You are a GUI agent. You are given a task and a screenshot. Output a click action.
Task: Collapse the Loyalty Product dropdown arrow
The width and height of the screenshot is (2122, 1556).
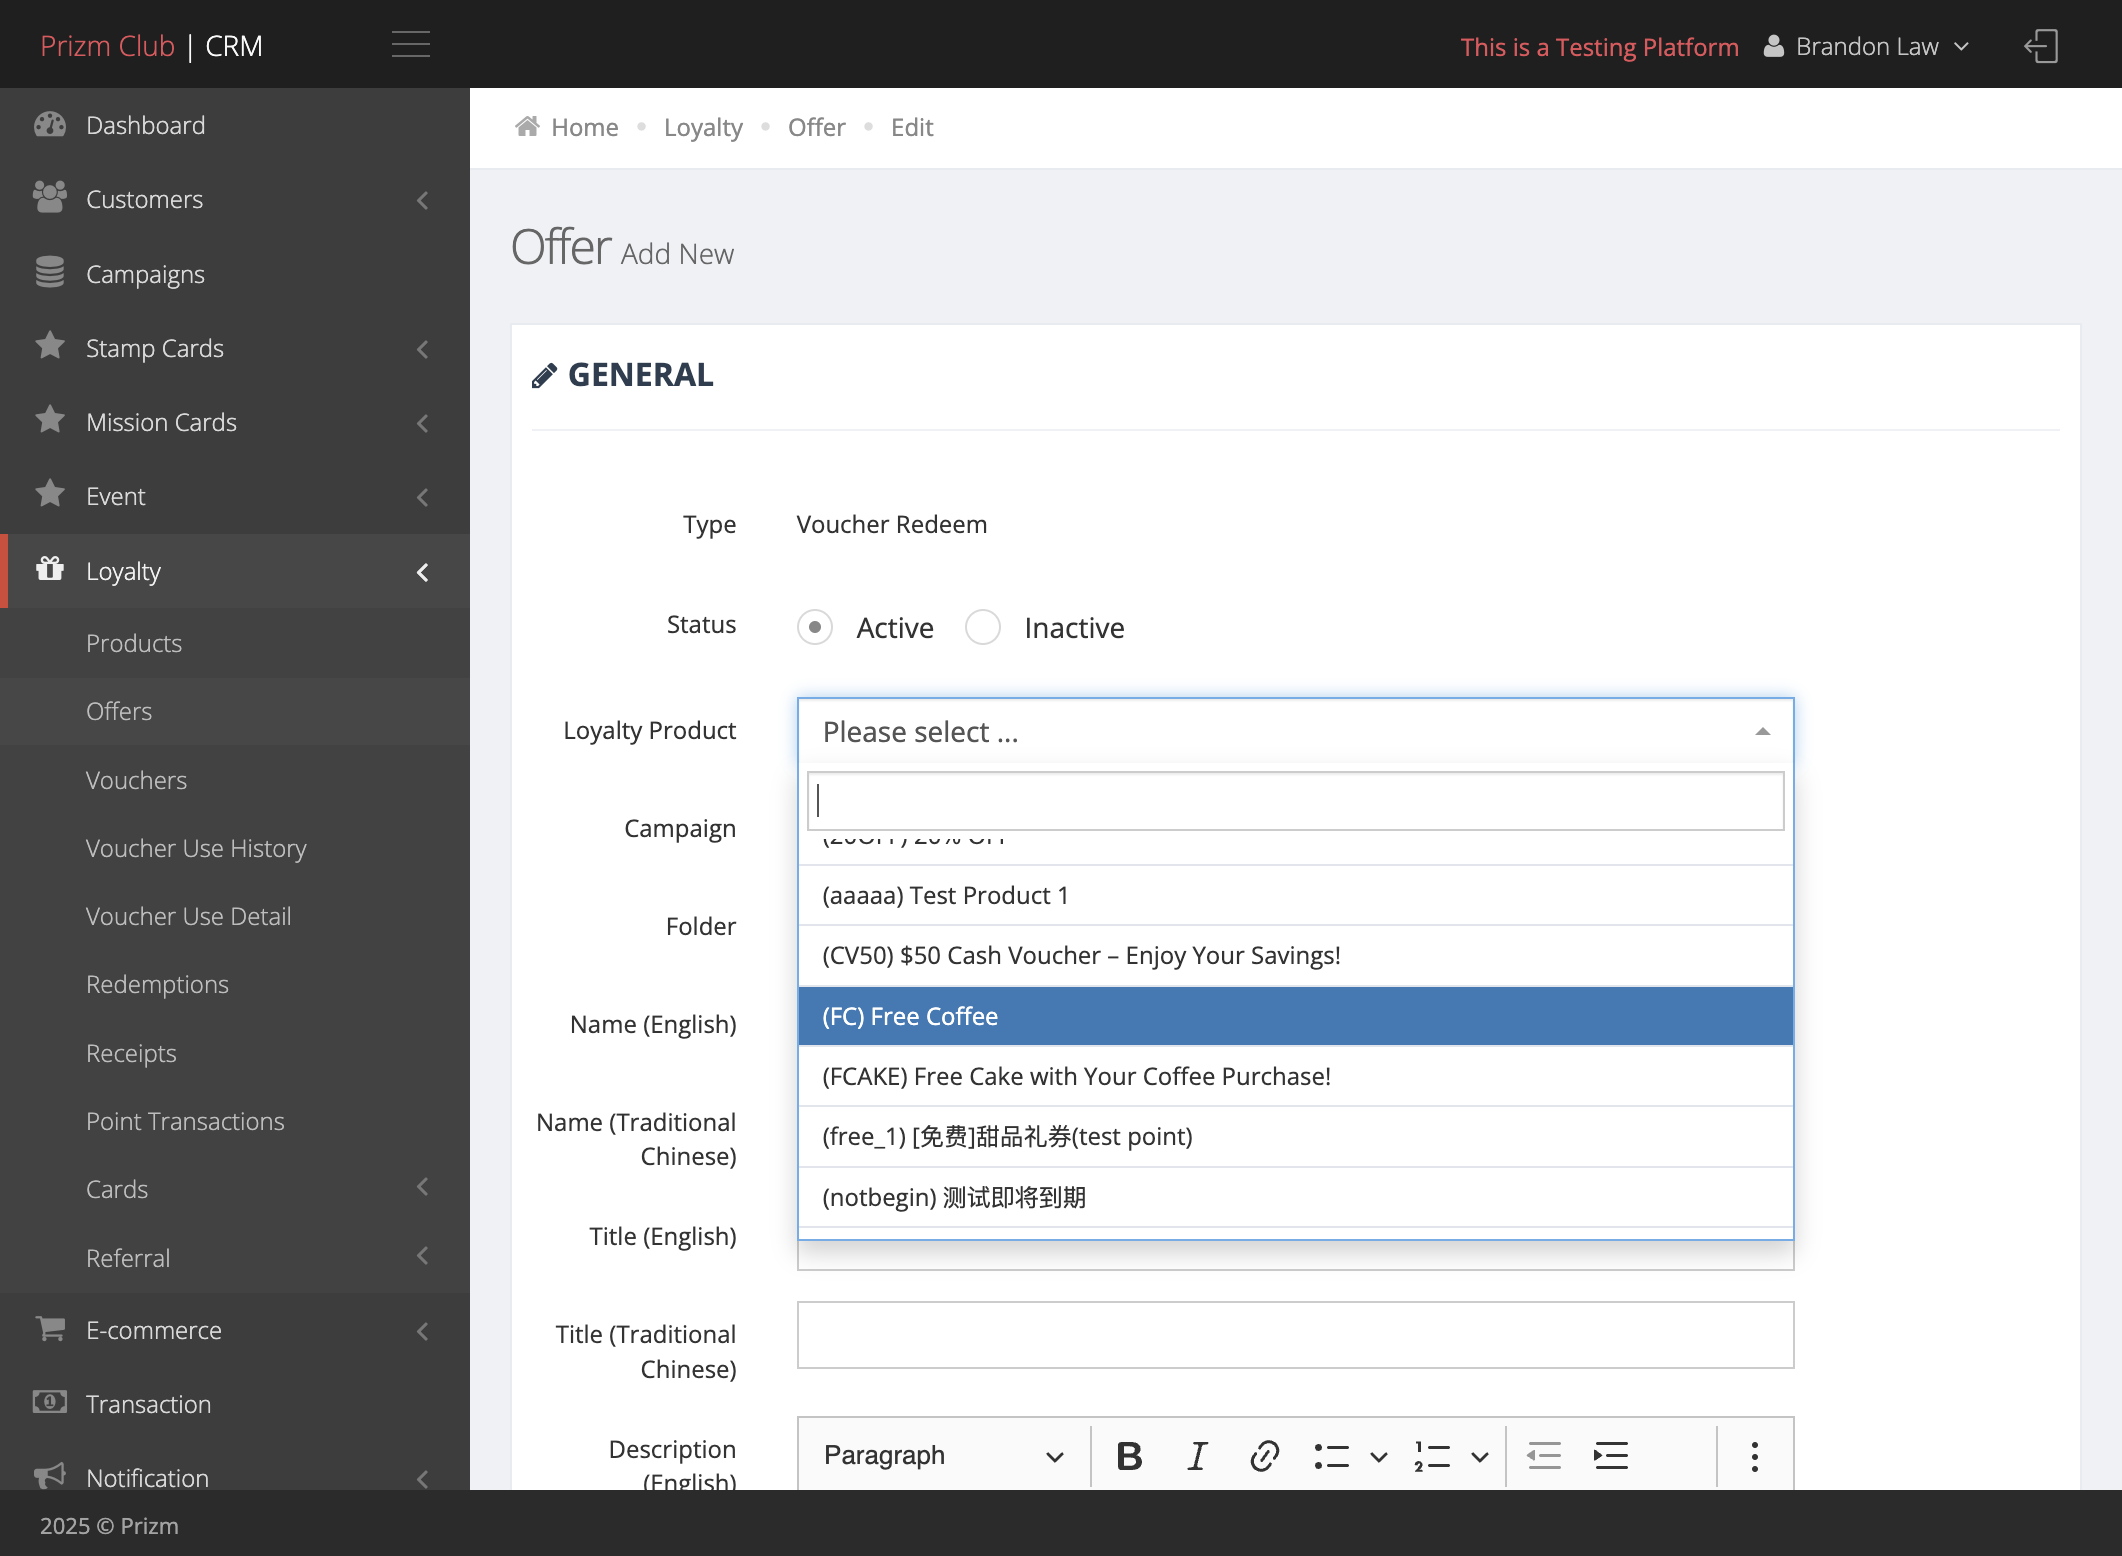[x=1763, y=732]
